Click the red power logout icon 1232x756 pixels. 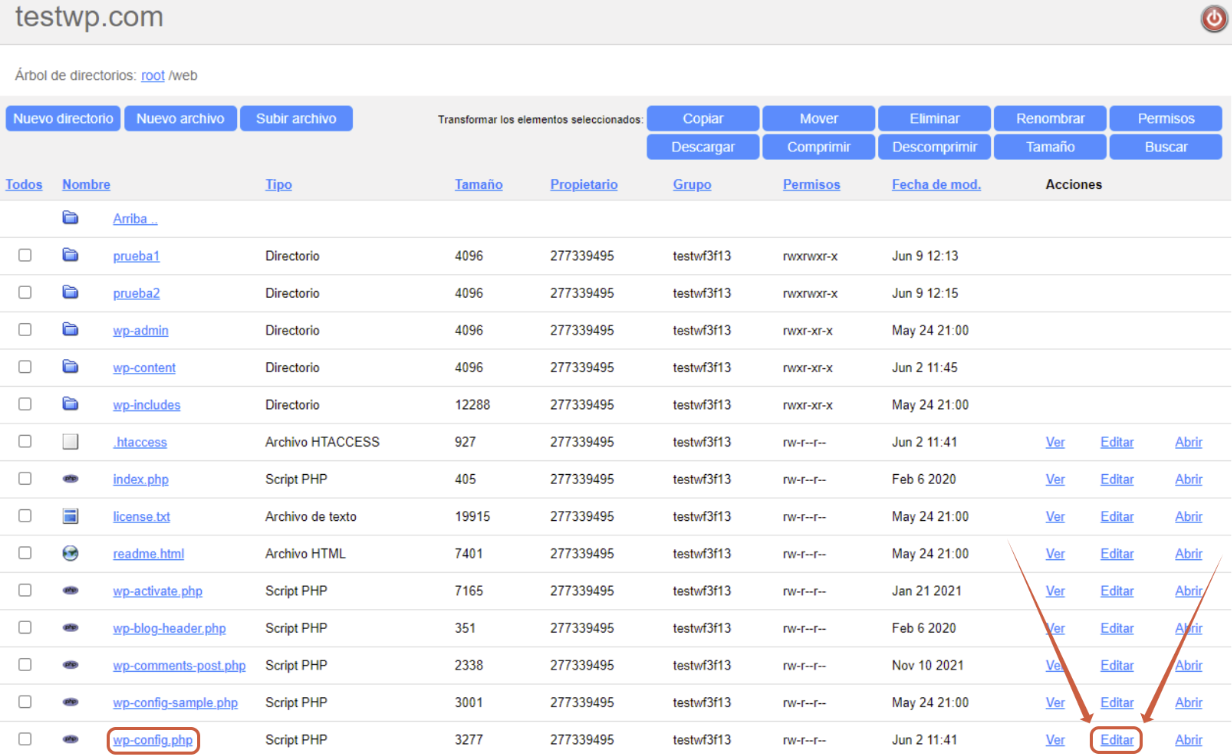(1214, 19)
